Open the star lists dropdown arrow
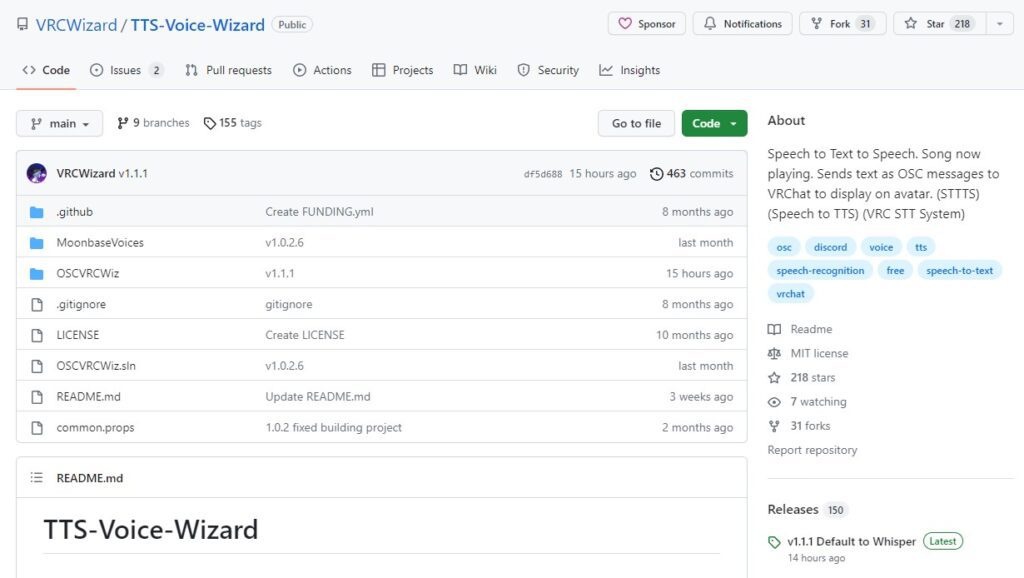The height and width of the screenshot is (578, 1024). 1000,24
